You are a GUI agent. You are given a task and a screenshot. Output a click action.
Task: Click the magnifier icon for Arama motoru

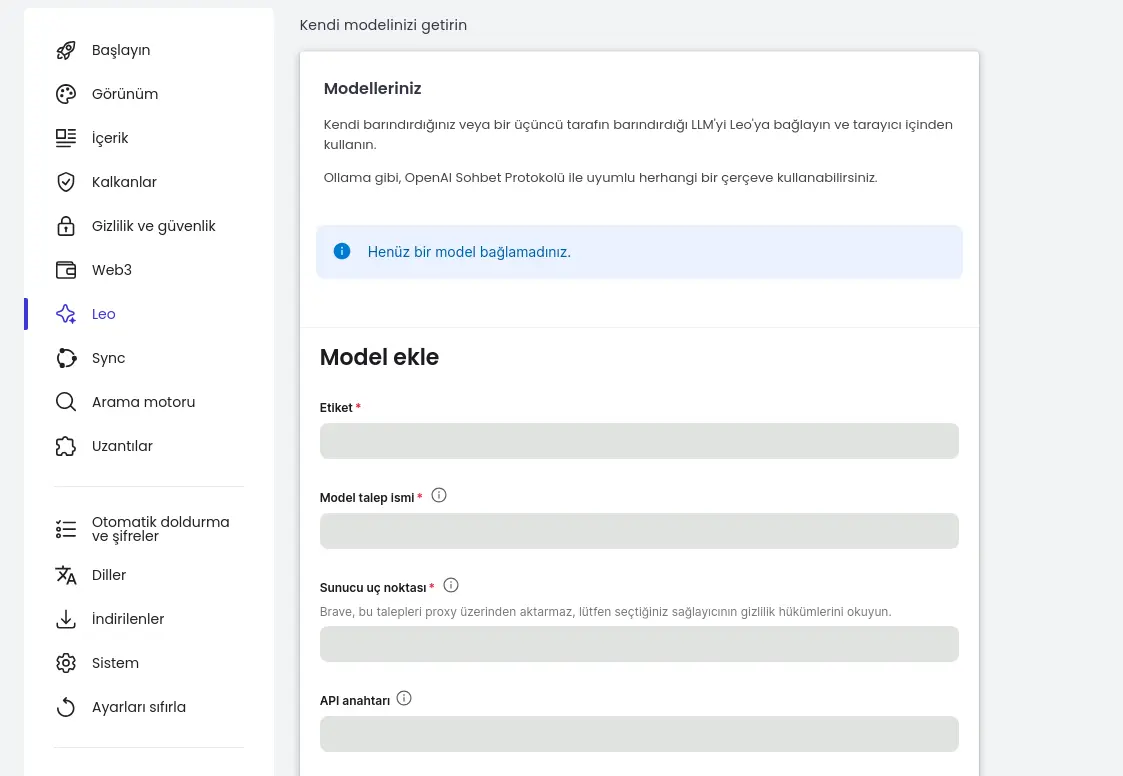[66, 402]
